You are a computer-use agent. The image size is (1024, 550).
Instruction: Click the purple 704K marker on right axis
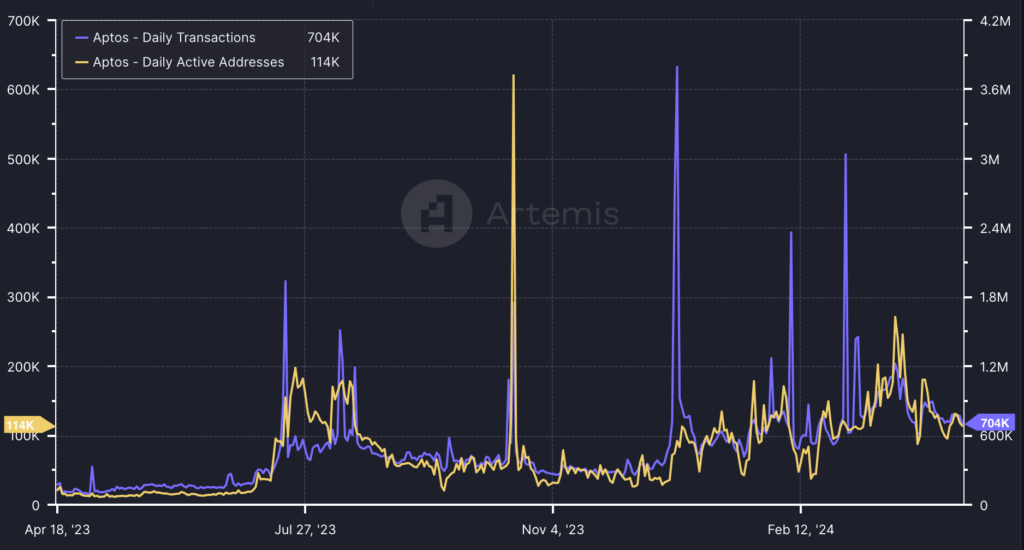coord(991,423)
